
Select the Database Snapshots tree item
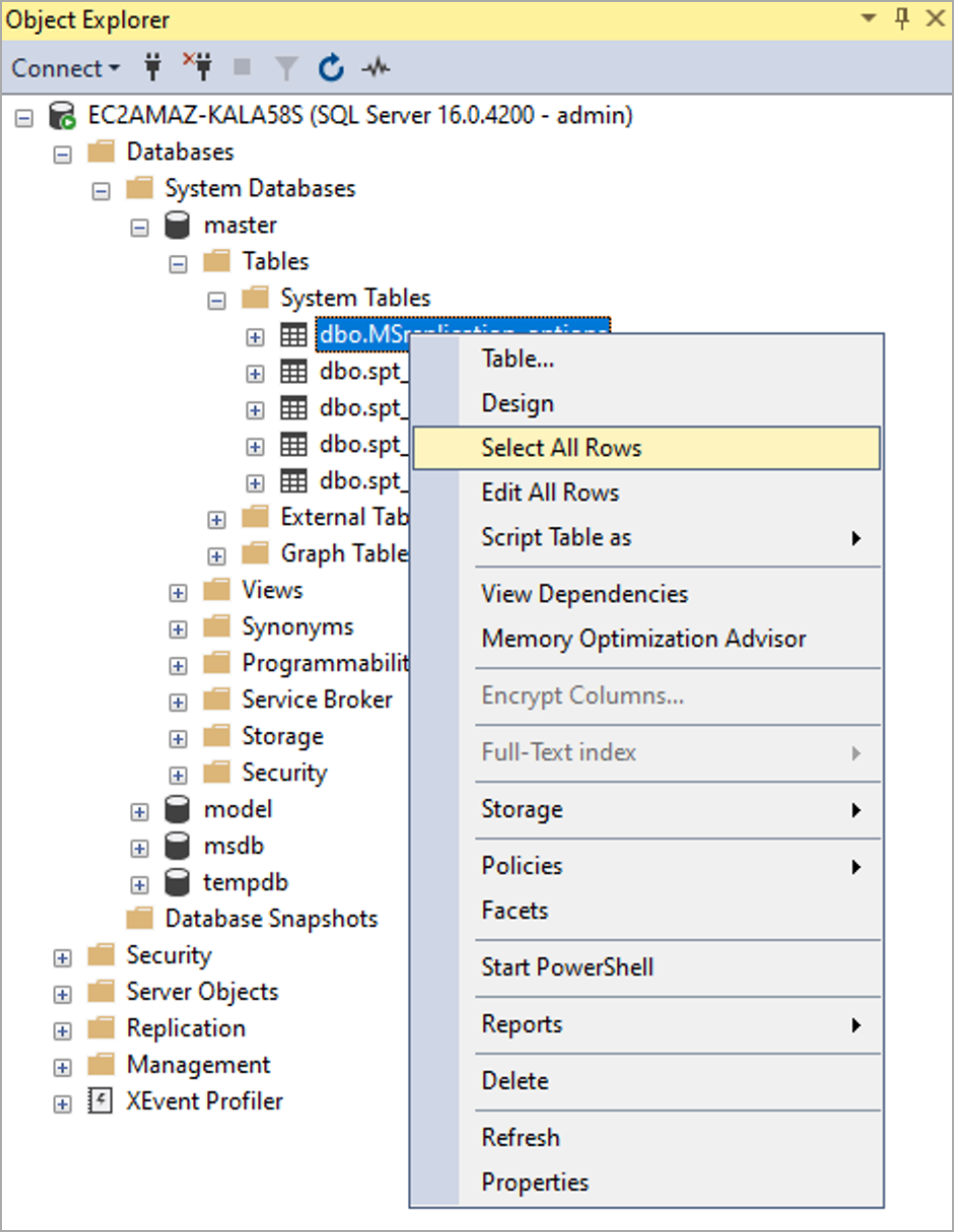point(272,919)
